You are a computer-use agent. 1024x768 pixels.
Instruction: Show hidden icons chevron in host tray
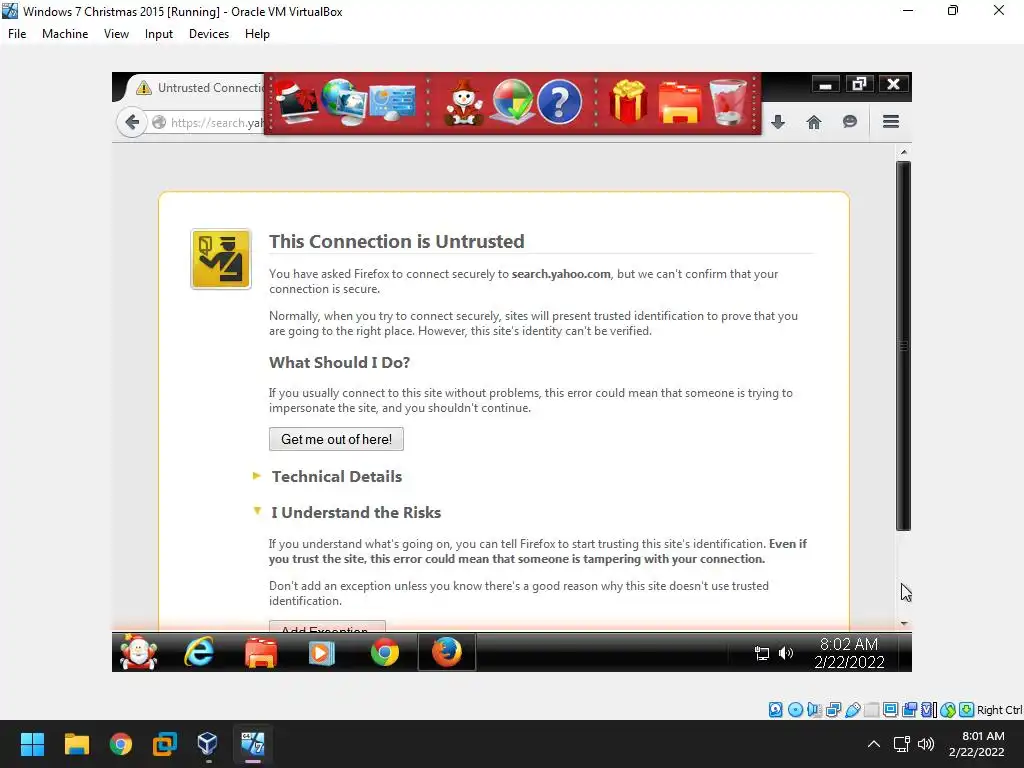tap(874, 744)
